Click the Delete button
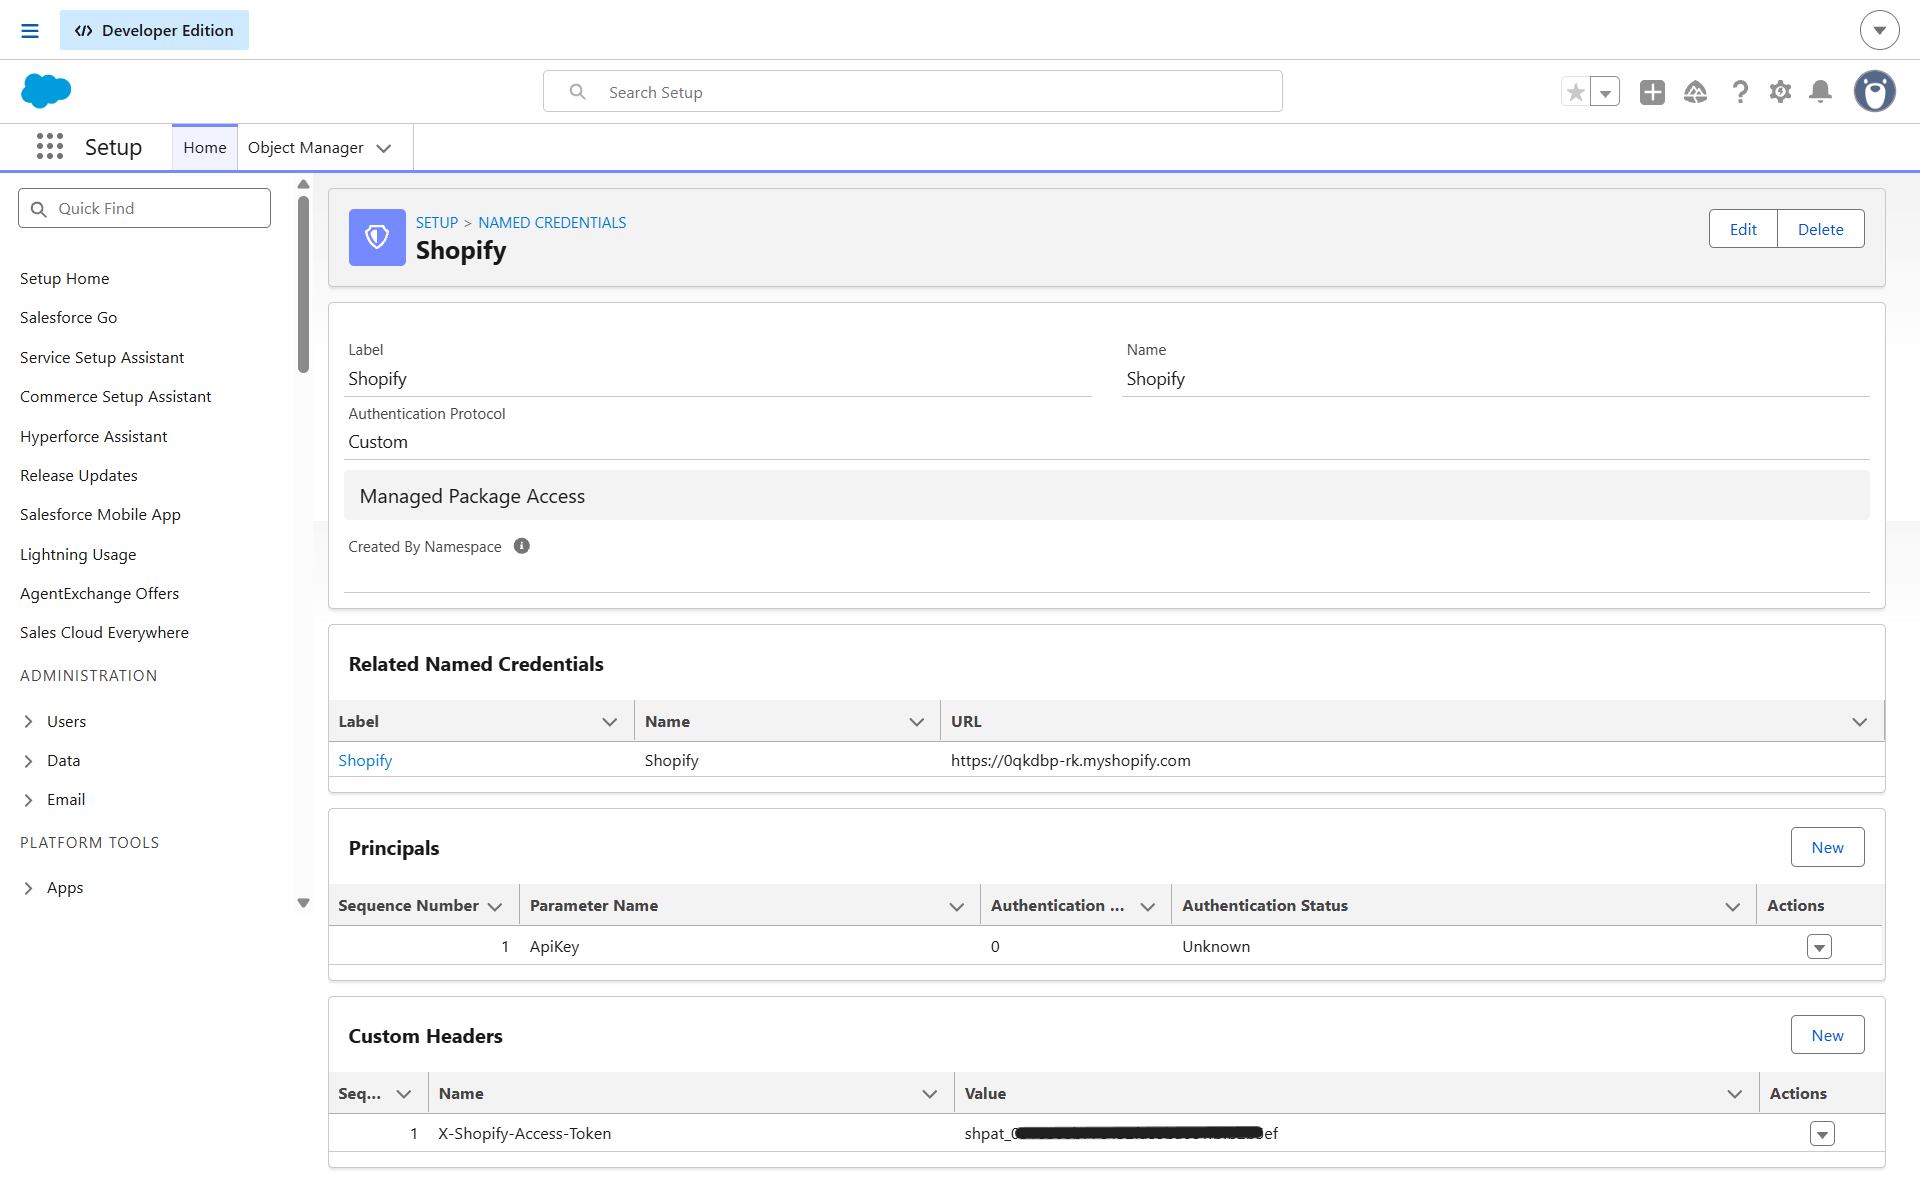Screen dimensions: 1920x1182 1820,229
